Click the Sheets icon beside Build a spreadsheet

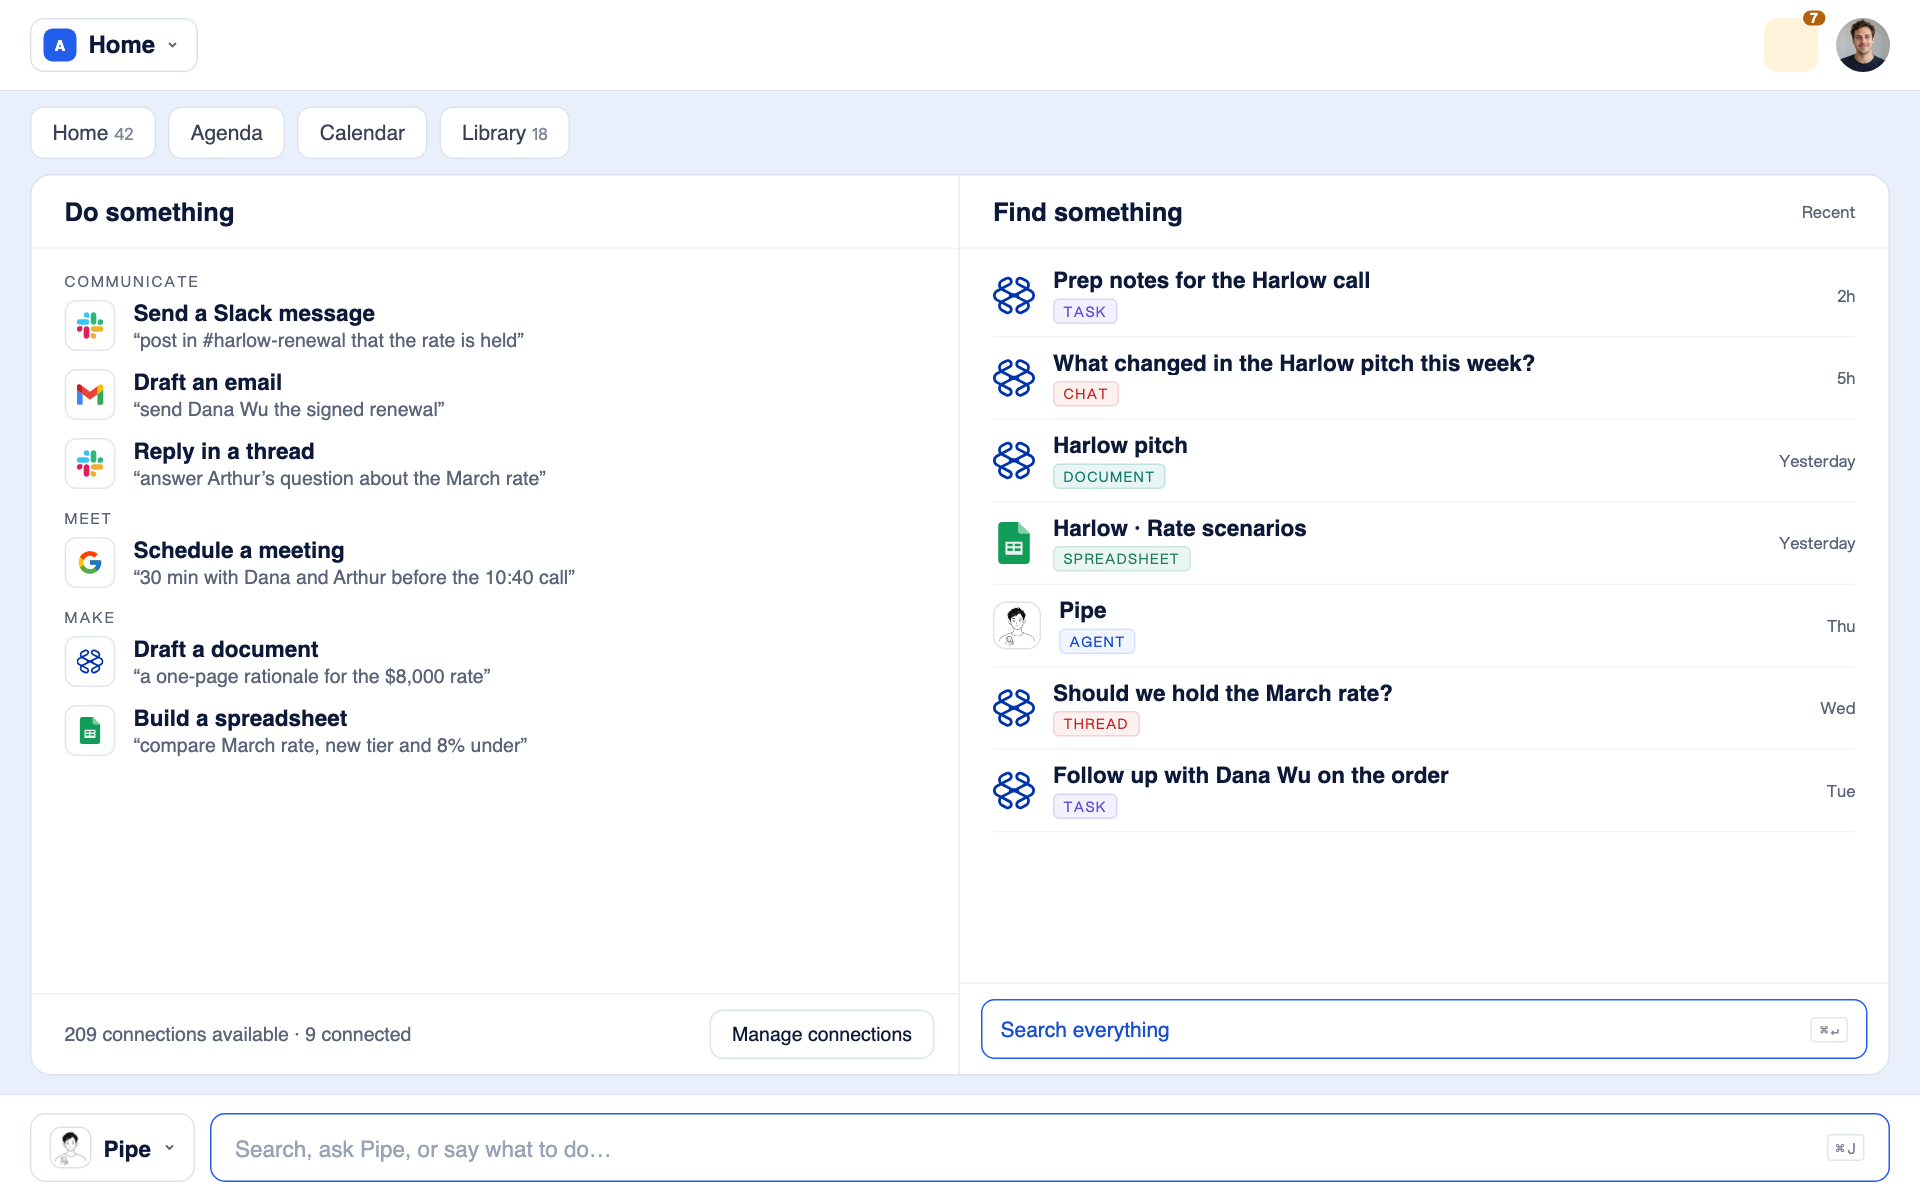[90, 731]
